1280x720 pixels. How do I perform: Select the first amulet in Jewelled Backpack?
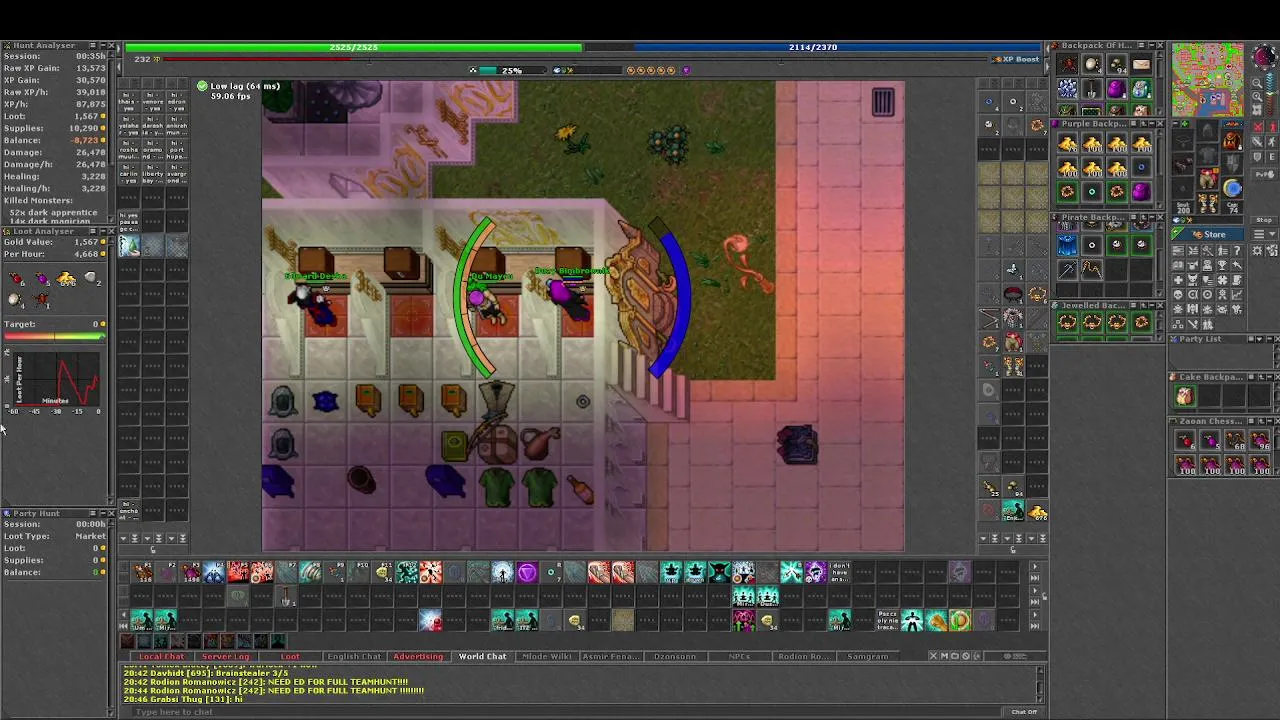[1067, 322]
